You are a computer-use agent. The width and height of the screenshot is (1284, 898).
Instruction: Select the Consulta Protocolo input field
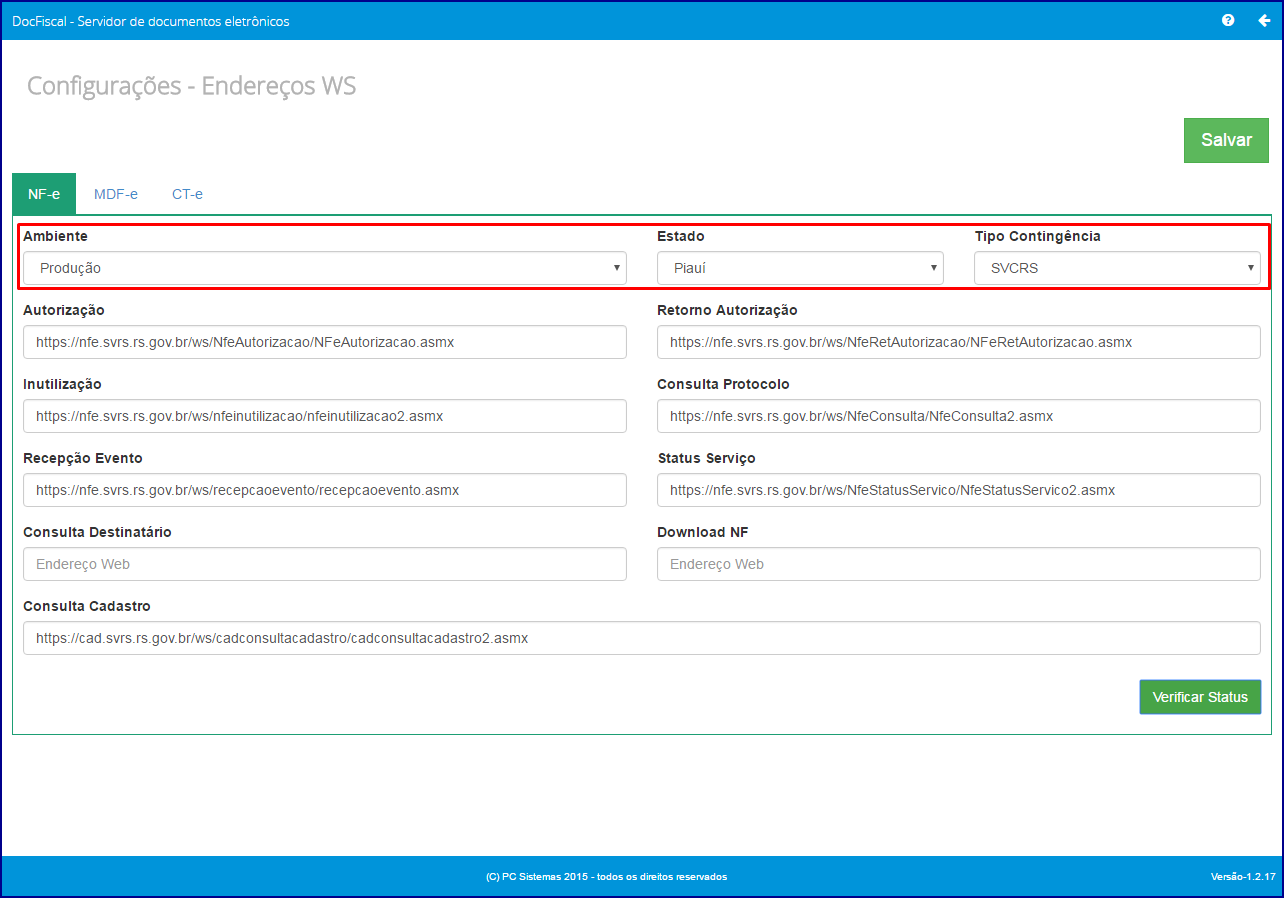[958, 416]
